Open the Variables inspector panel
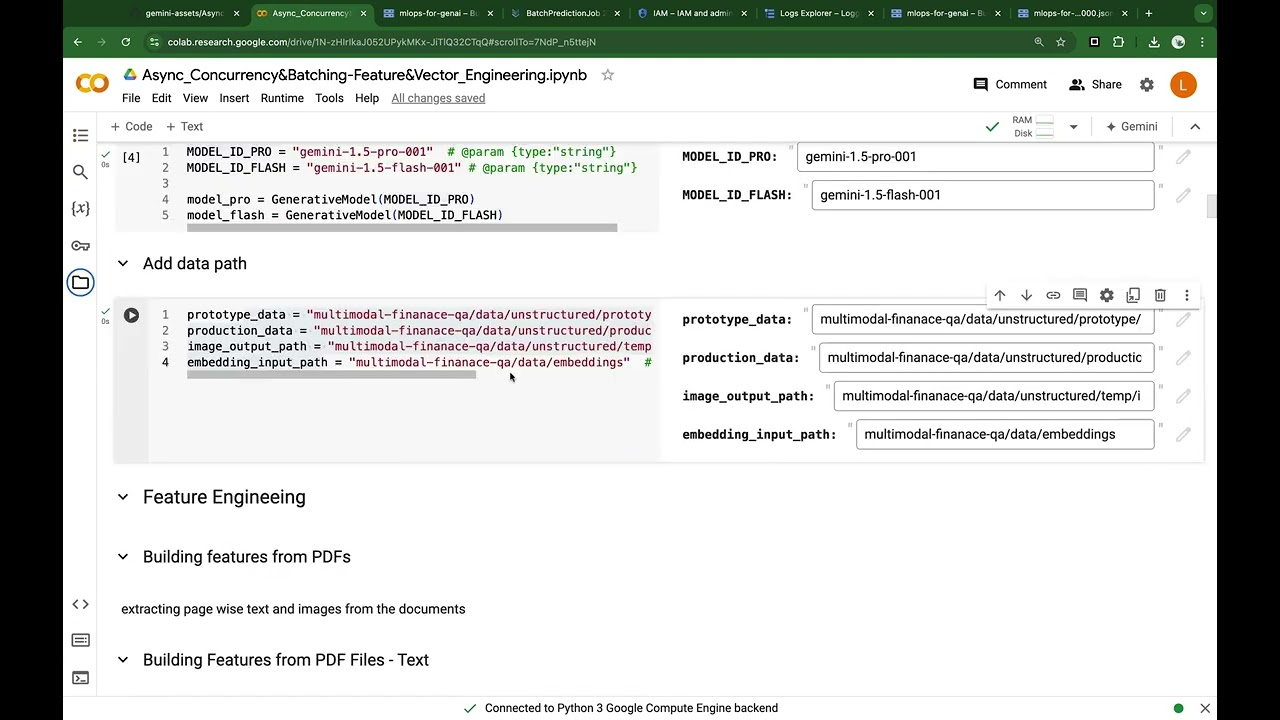1280x720 pixels. [x=80, y=209]
